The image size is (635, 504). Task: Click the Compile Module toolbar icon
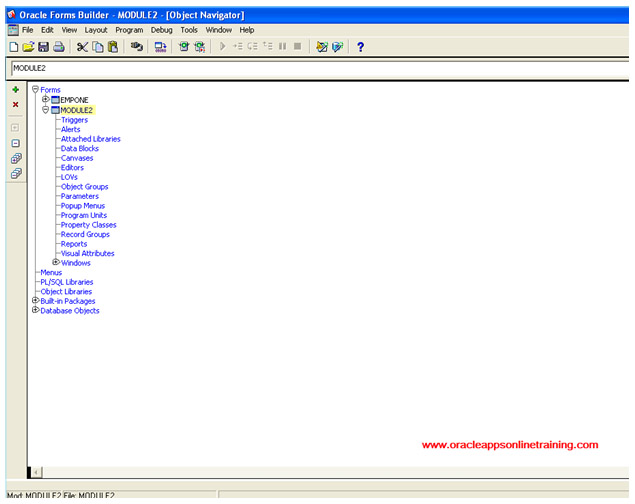tap(160, 47)
